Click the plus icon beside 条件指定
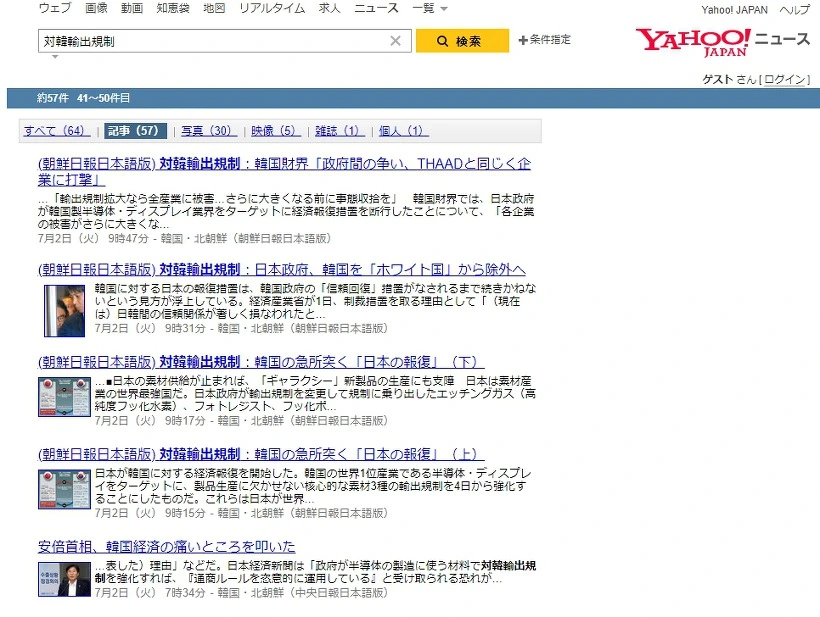The width and height of the screenshot is (820, 617). click(x=524, y=41)
